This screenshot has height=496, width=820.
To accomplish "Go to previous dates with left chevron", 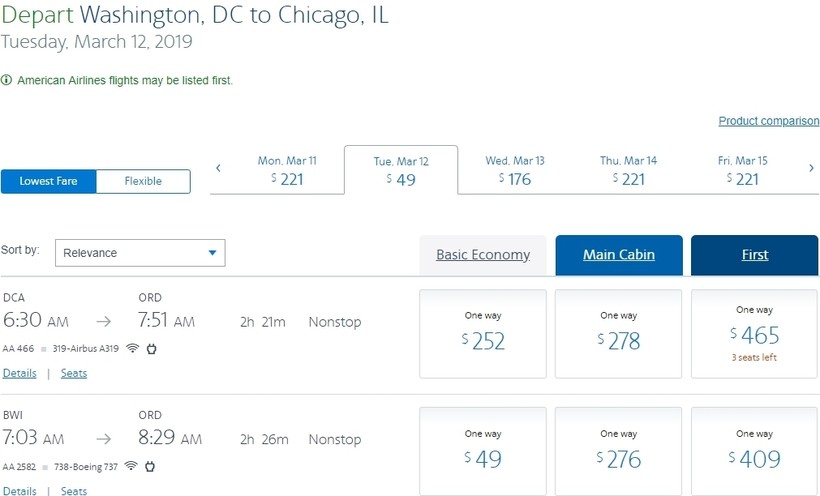I will coord(219,168).
